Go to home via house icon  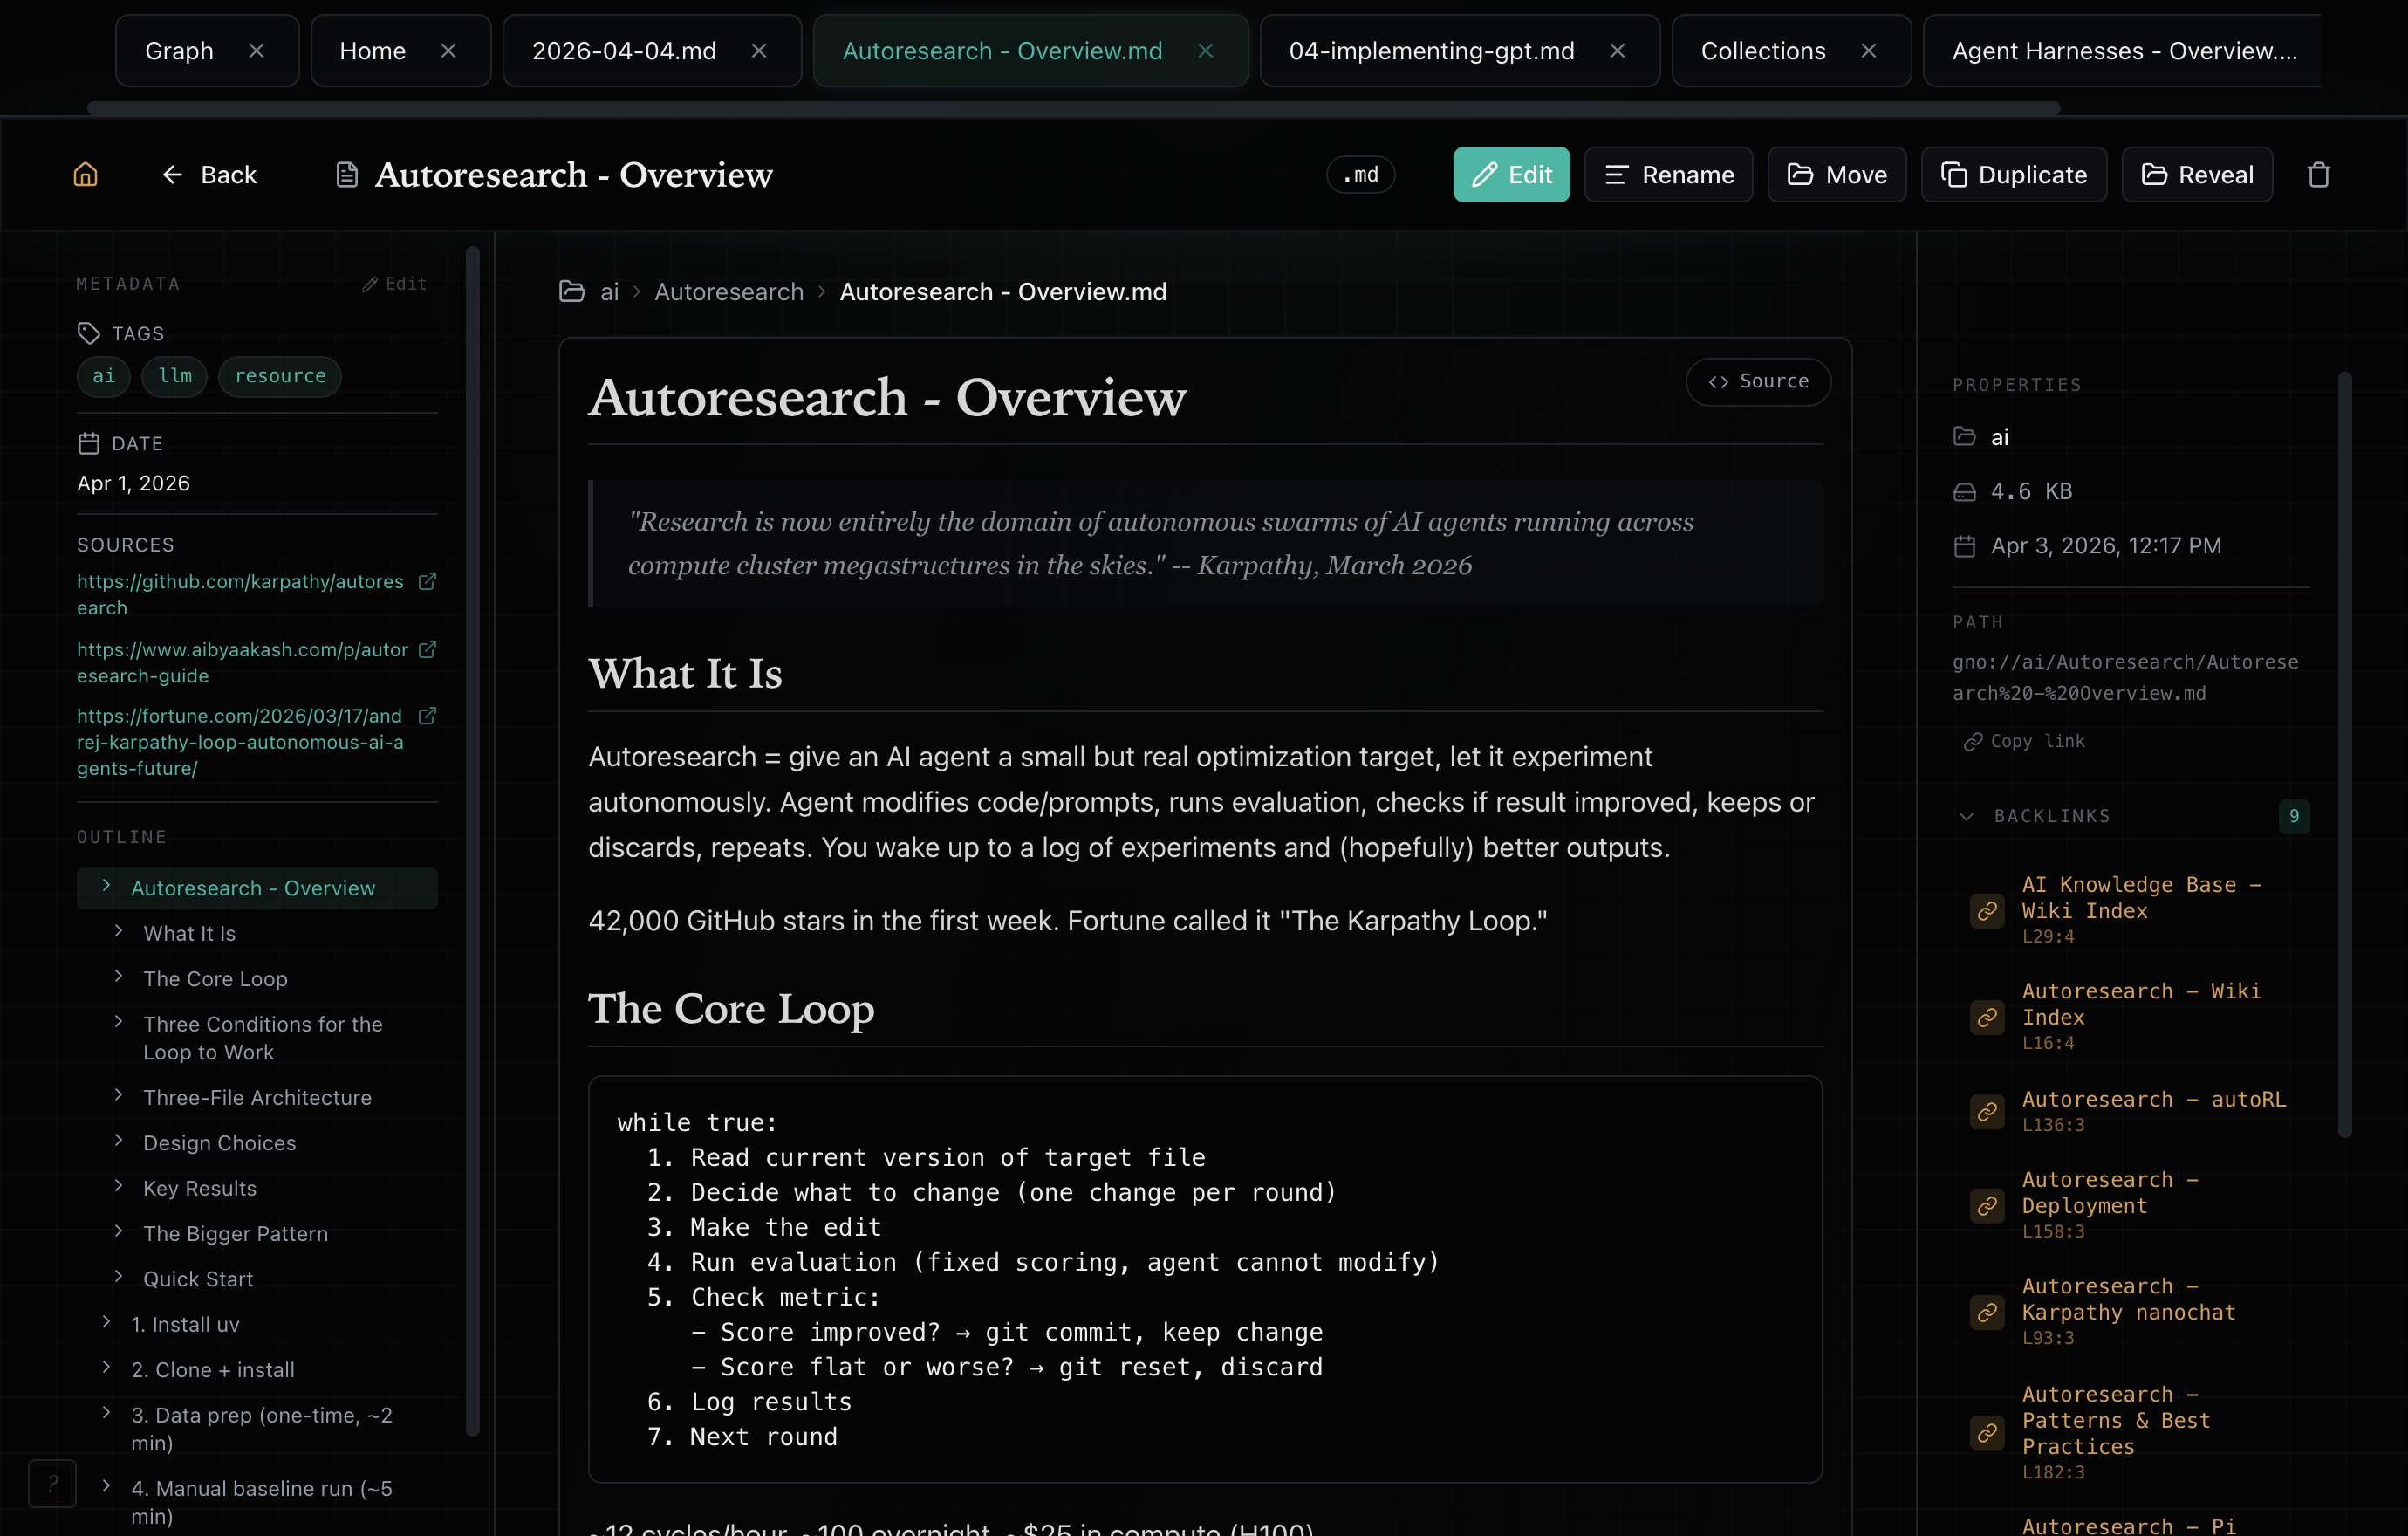(x=86, y=175)
